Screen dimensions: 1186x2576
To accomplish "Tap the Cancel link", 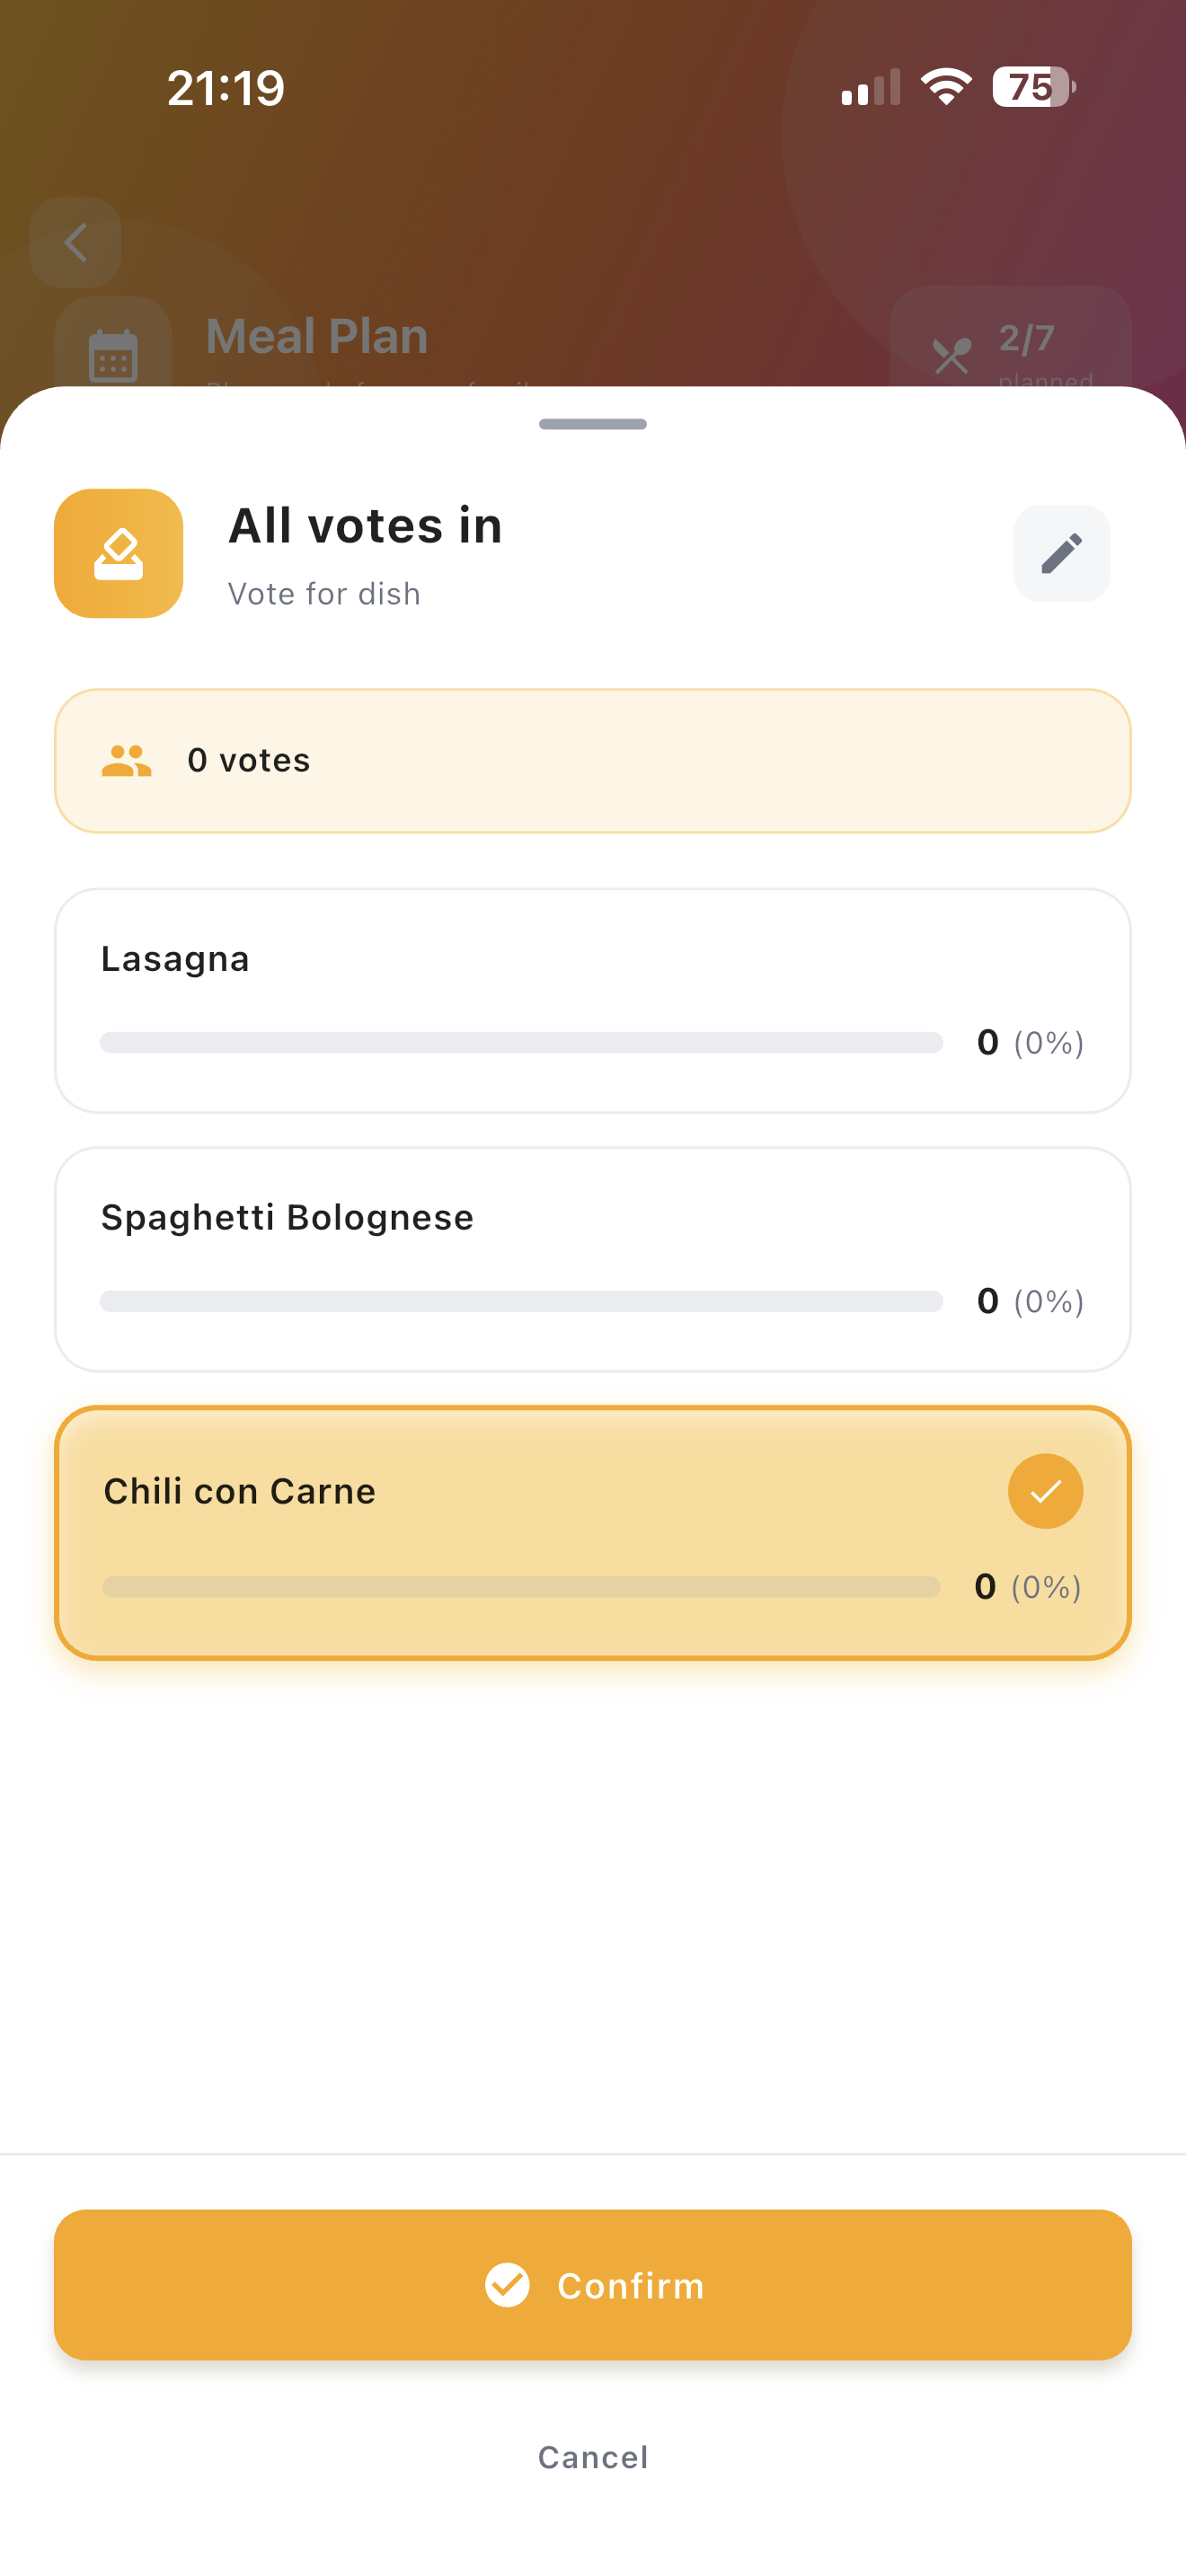I will tap(592, 2457).
